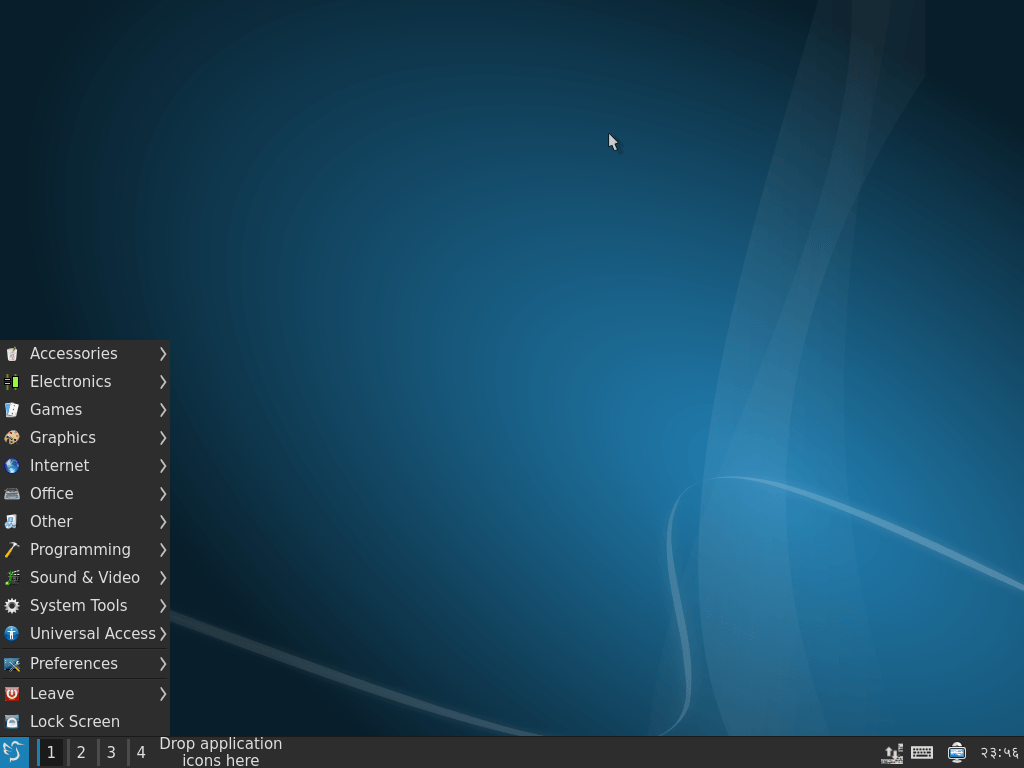Expand the Office submenu arrow

coord(163,494)
